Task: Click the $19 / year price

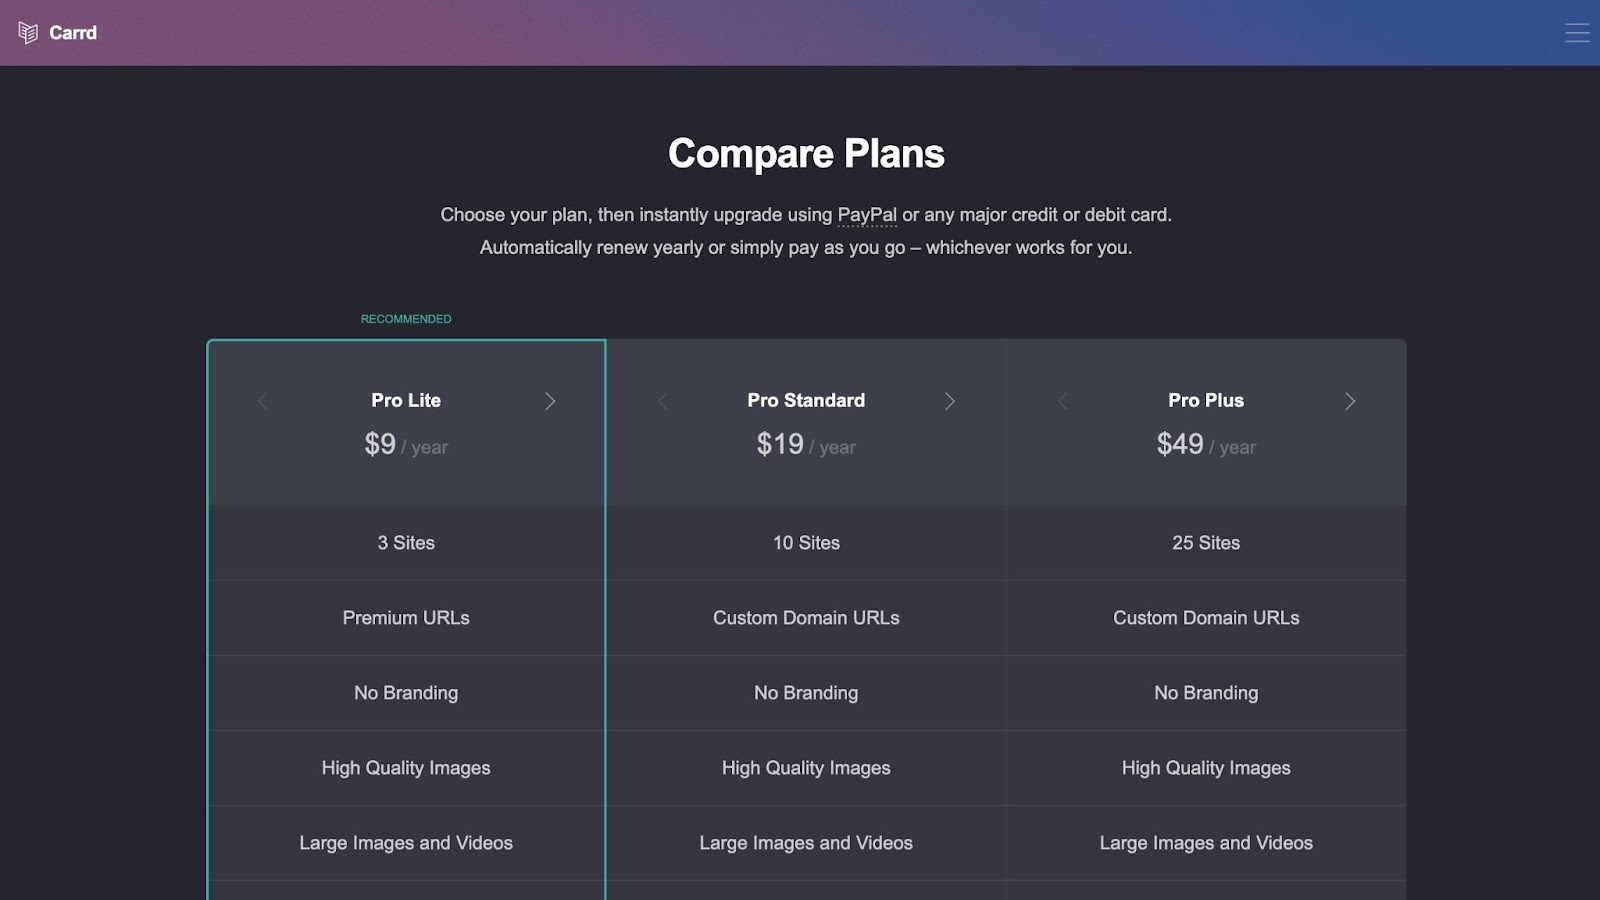Action: pos(806,444)
